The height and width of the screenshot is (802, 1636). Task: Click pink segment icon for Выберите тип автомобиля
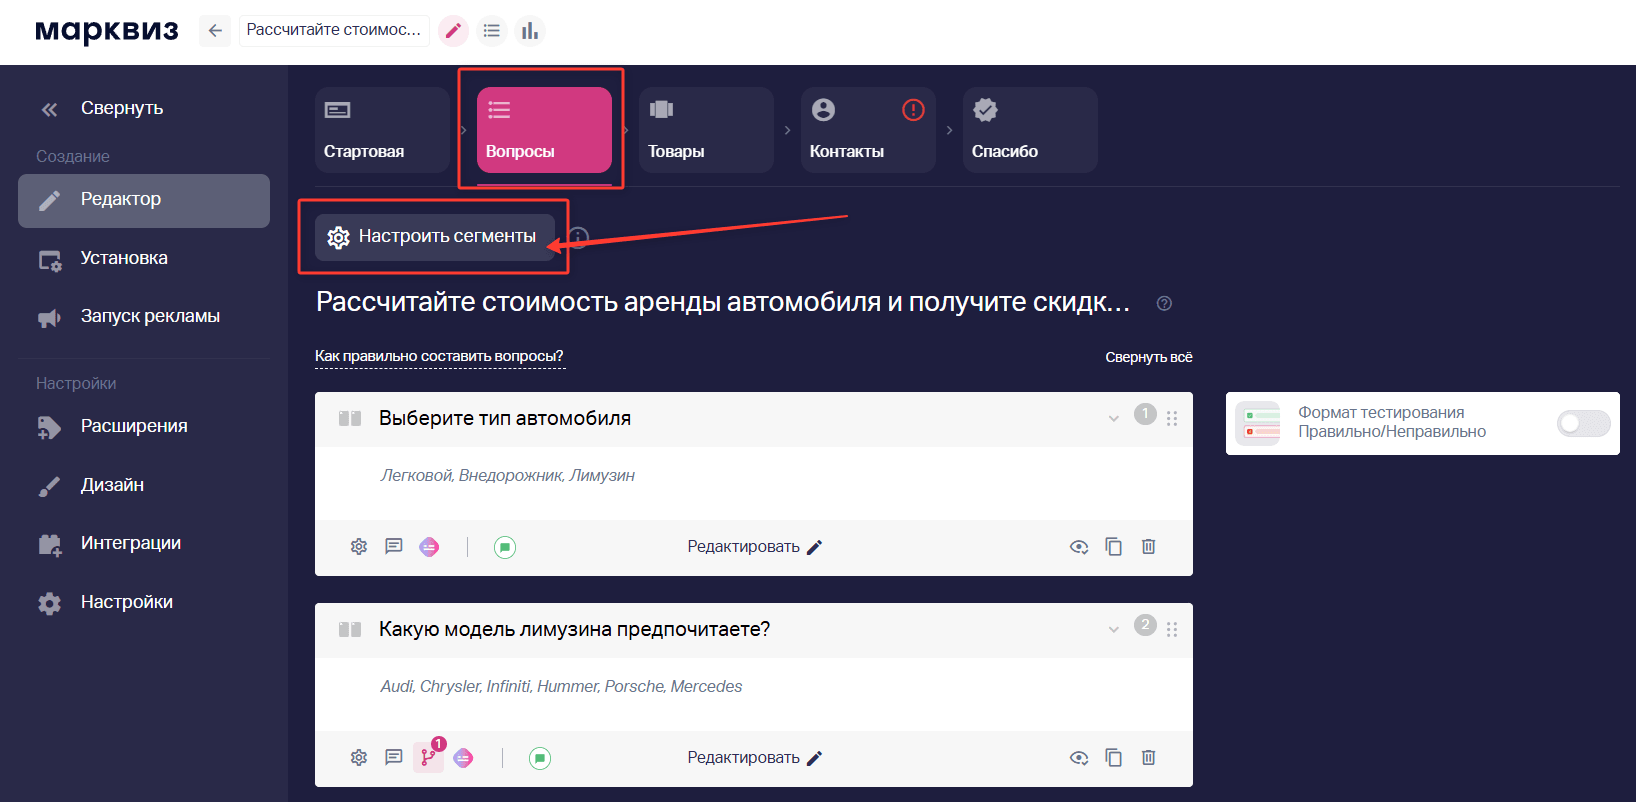[429, 547]
